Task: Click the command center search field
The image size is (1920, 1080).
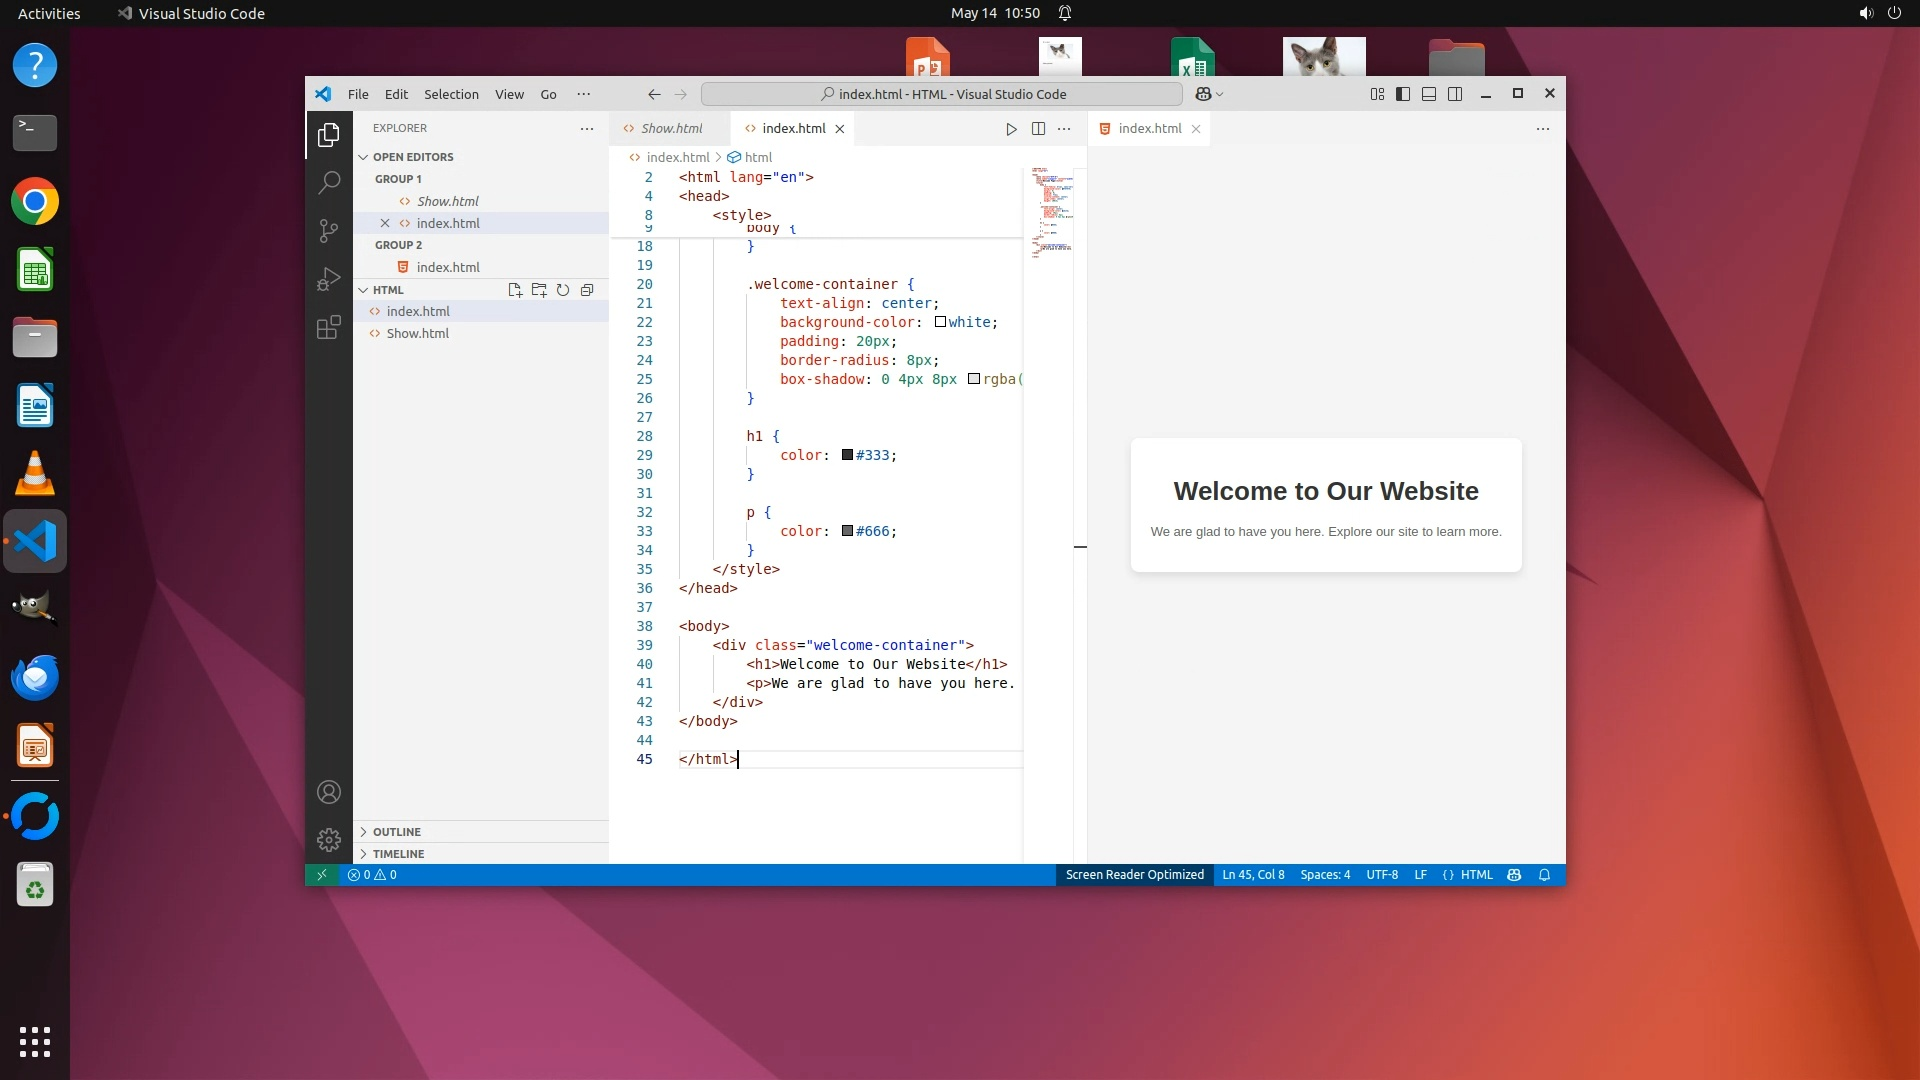Action: (942, 94)
